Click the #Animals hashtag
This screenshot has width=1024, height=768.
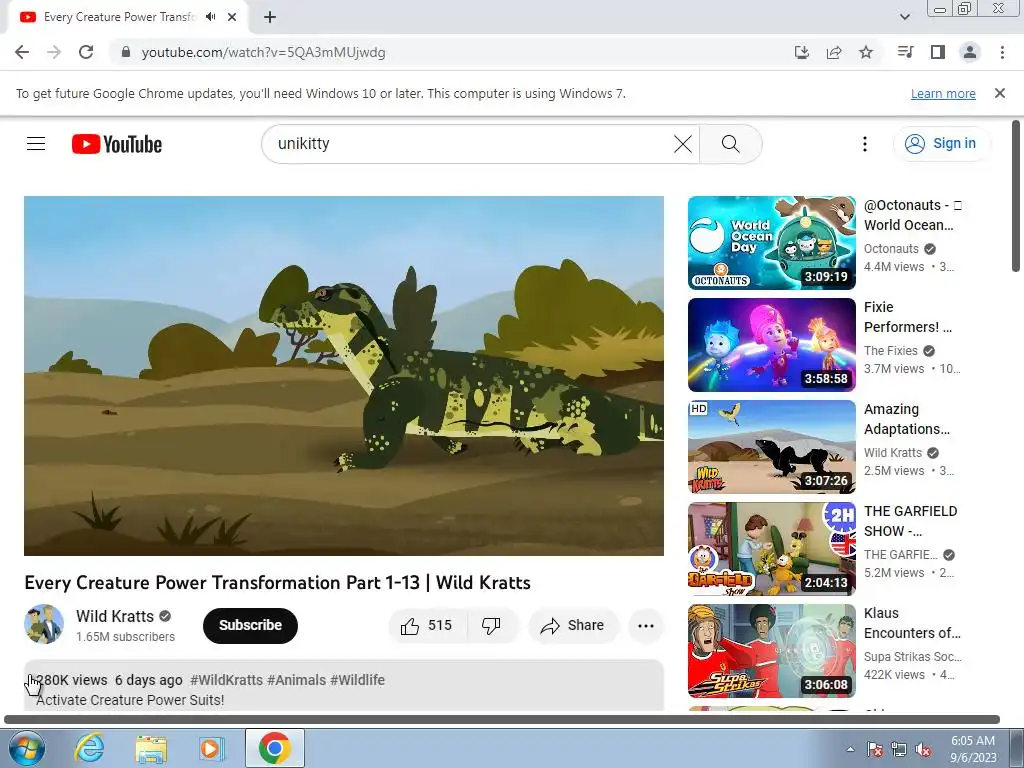tap(296, 680)
